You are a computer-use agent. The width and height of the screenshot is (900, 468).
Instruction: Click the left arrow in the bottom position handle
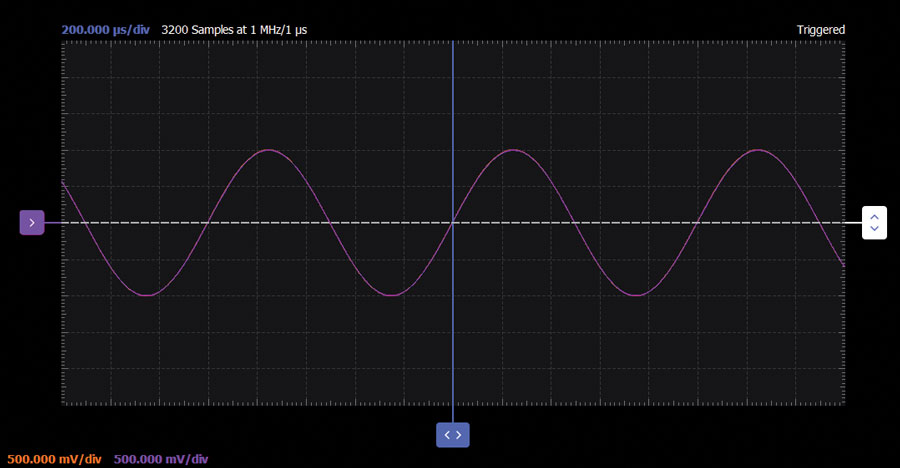coord(447,434)
